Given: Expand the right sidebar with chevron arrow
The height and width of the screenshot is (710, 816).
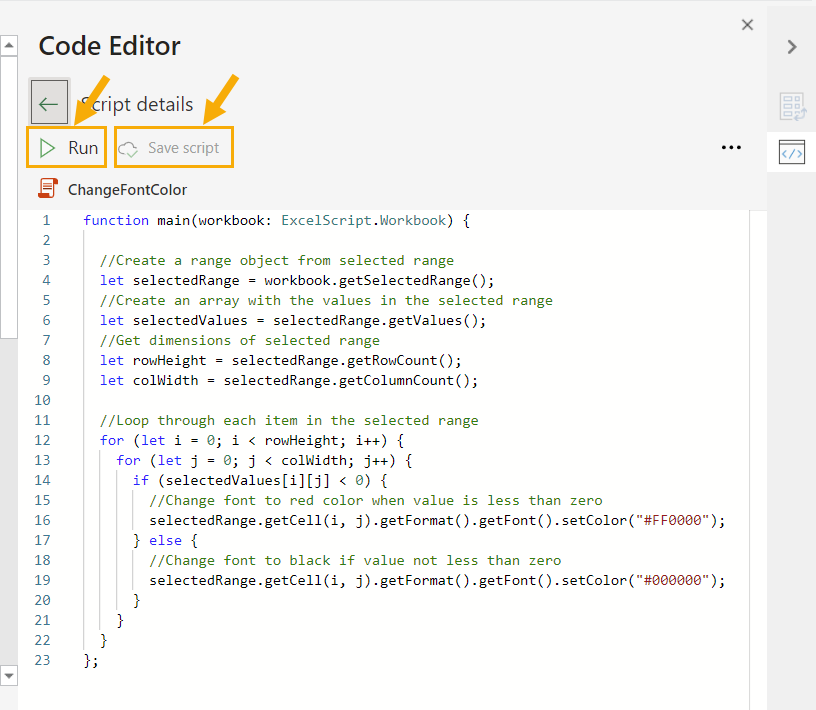Looking at the screenshot, I should point(791,46).
